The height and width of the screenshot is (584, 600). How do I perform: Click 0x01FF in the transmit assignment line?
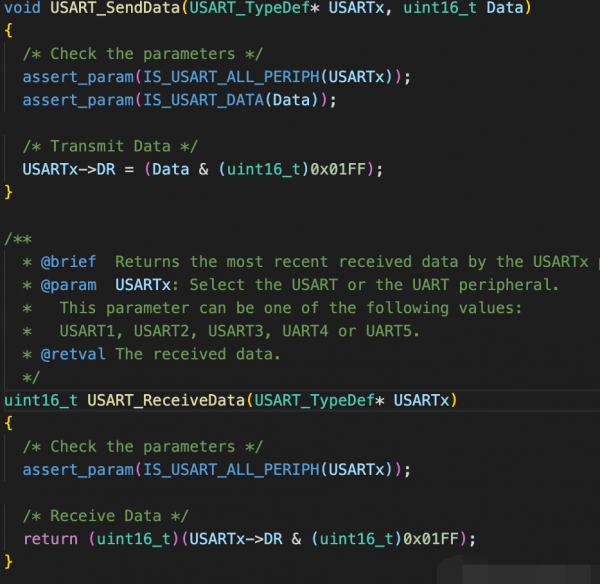tap(342, 168)
